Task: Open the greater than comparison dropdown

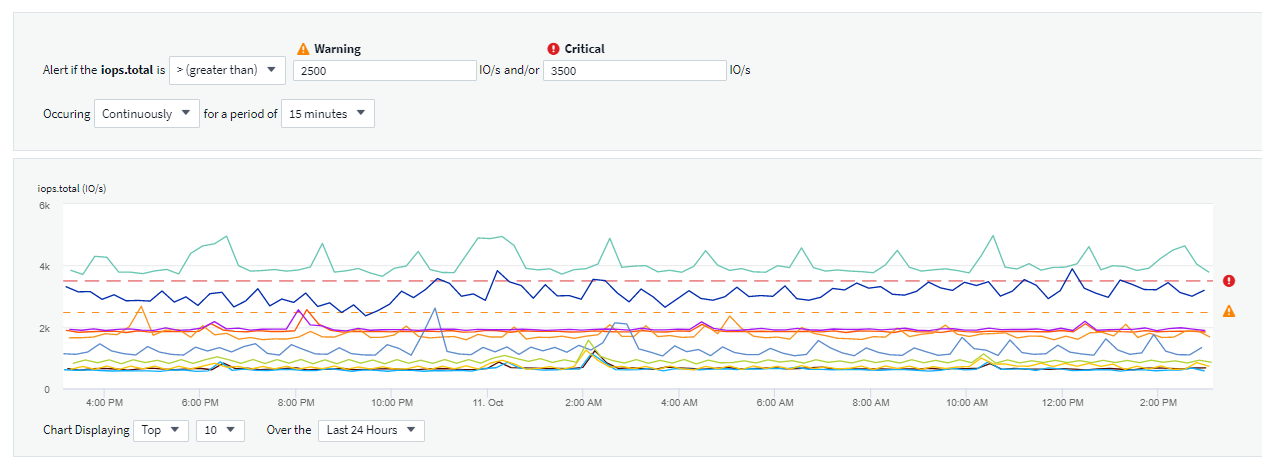Action: click(227, 70)
